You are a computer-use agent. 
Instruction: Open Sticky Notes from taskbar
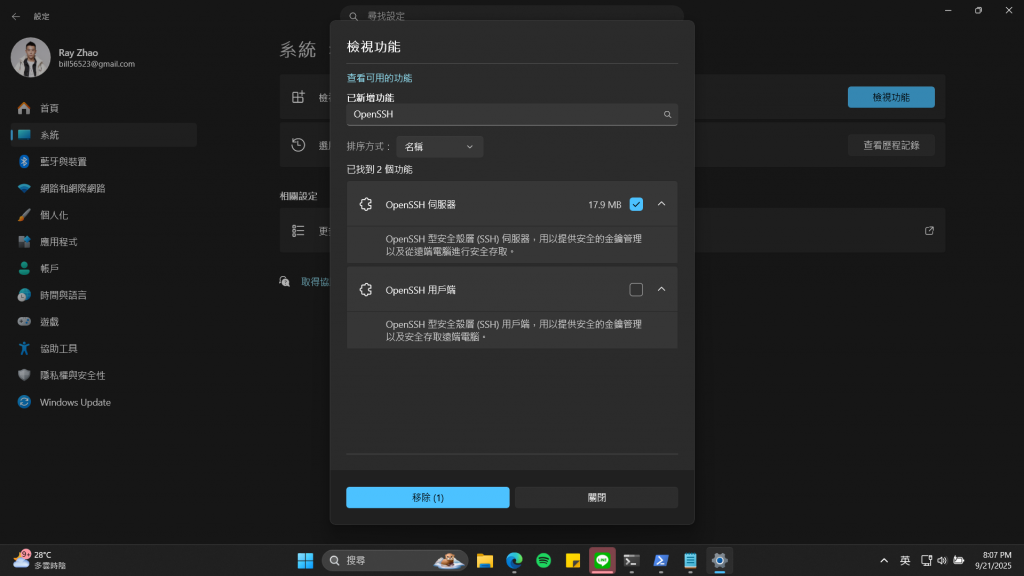(x=573, y=560)
